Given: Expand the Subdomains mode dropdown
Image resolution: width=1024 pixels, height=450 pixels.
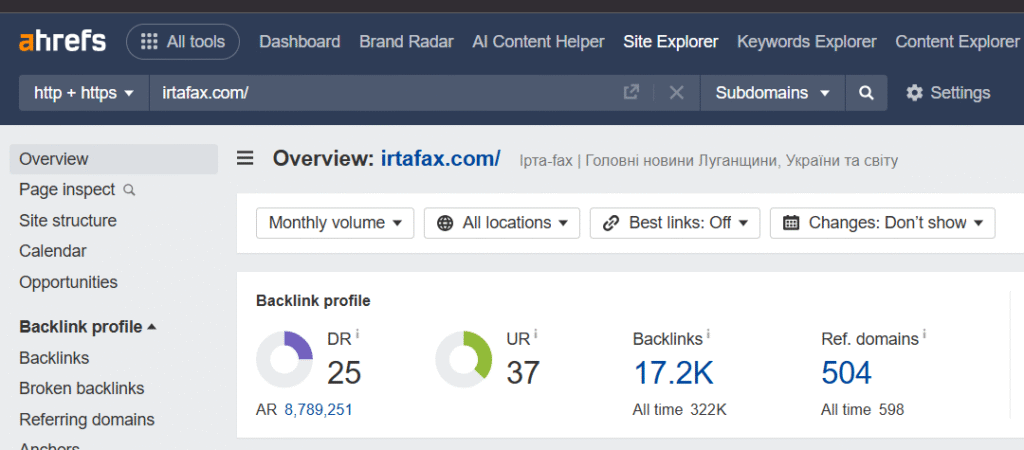Looking at the screenshot, I should tap(773, 93).
